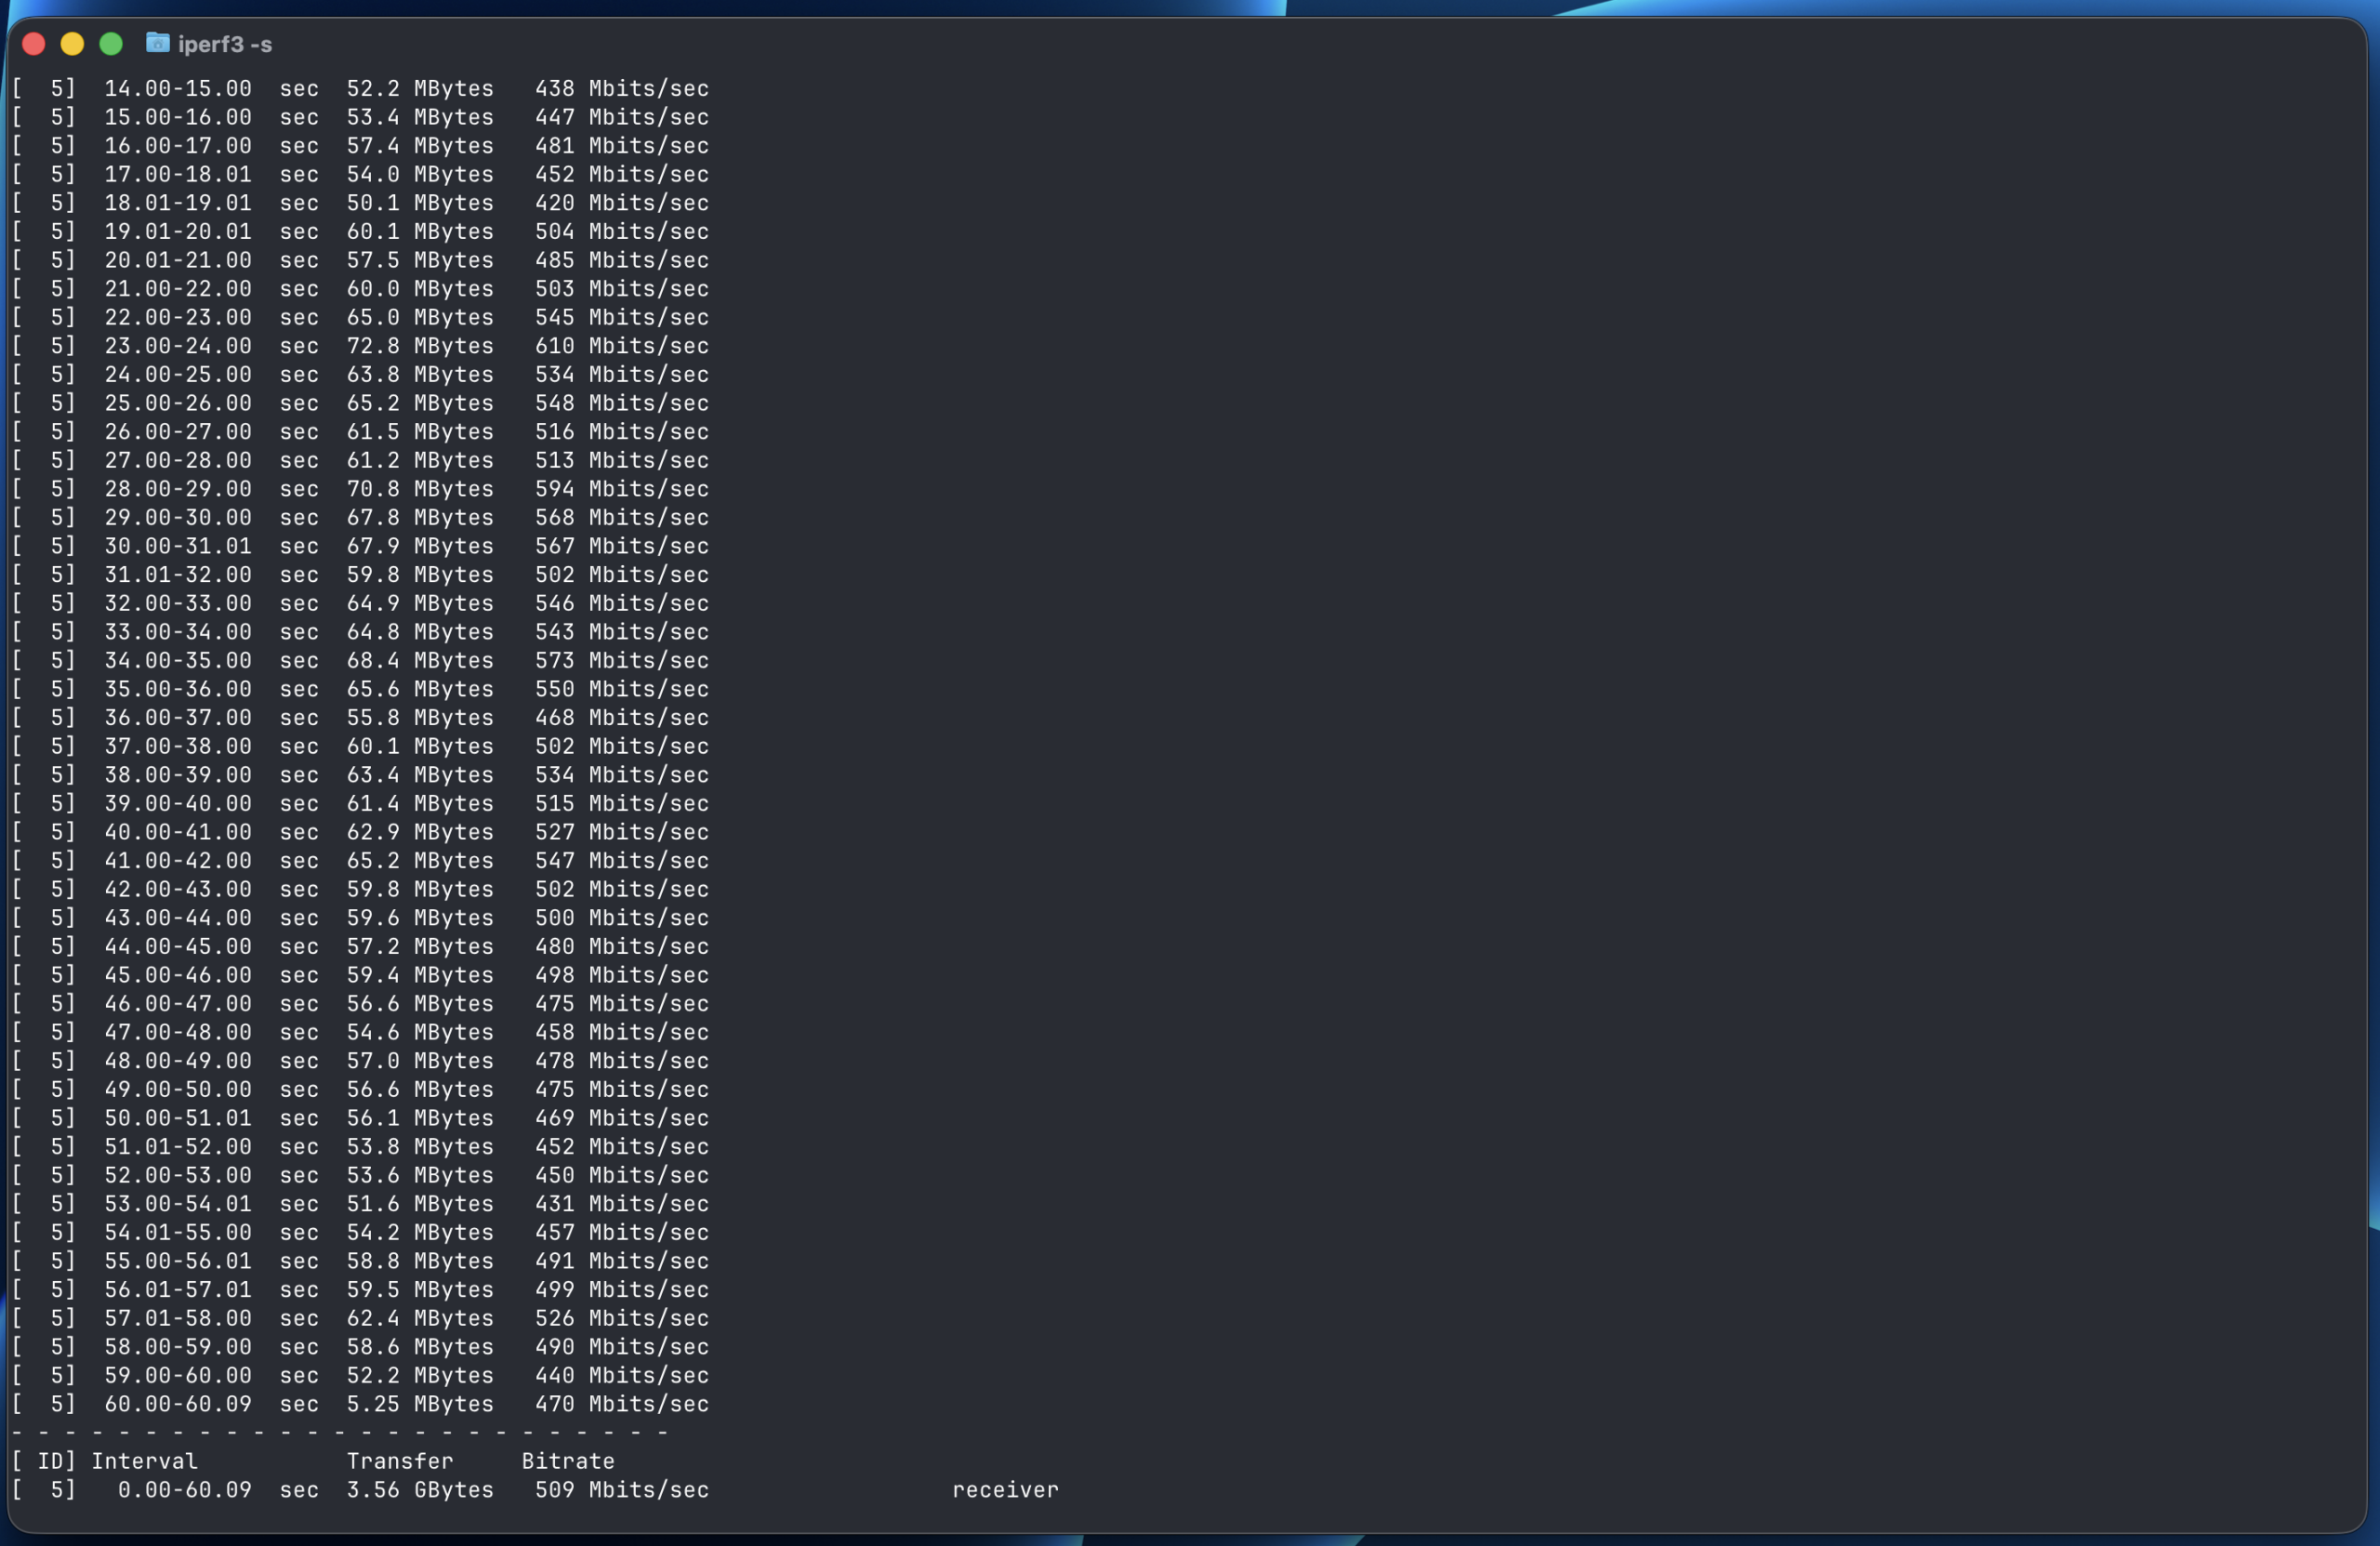Image resolution: width=2380 pixels, height=1546 pixels.
Task: Click '458 Mbits/sec' on the 47.00-48.00 row
Action: coord(621,1032)
